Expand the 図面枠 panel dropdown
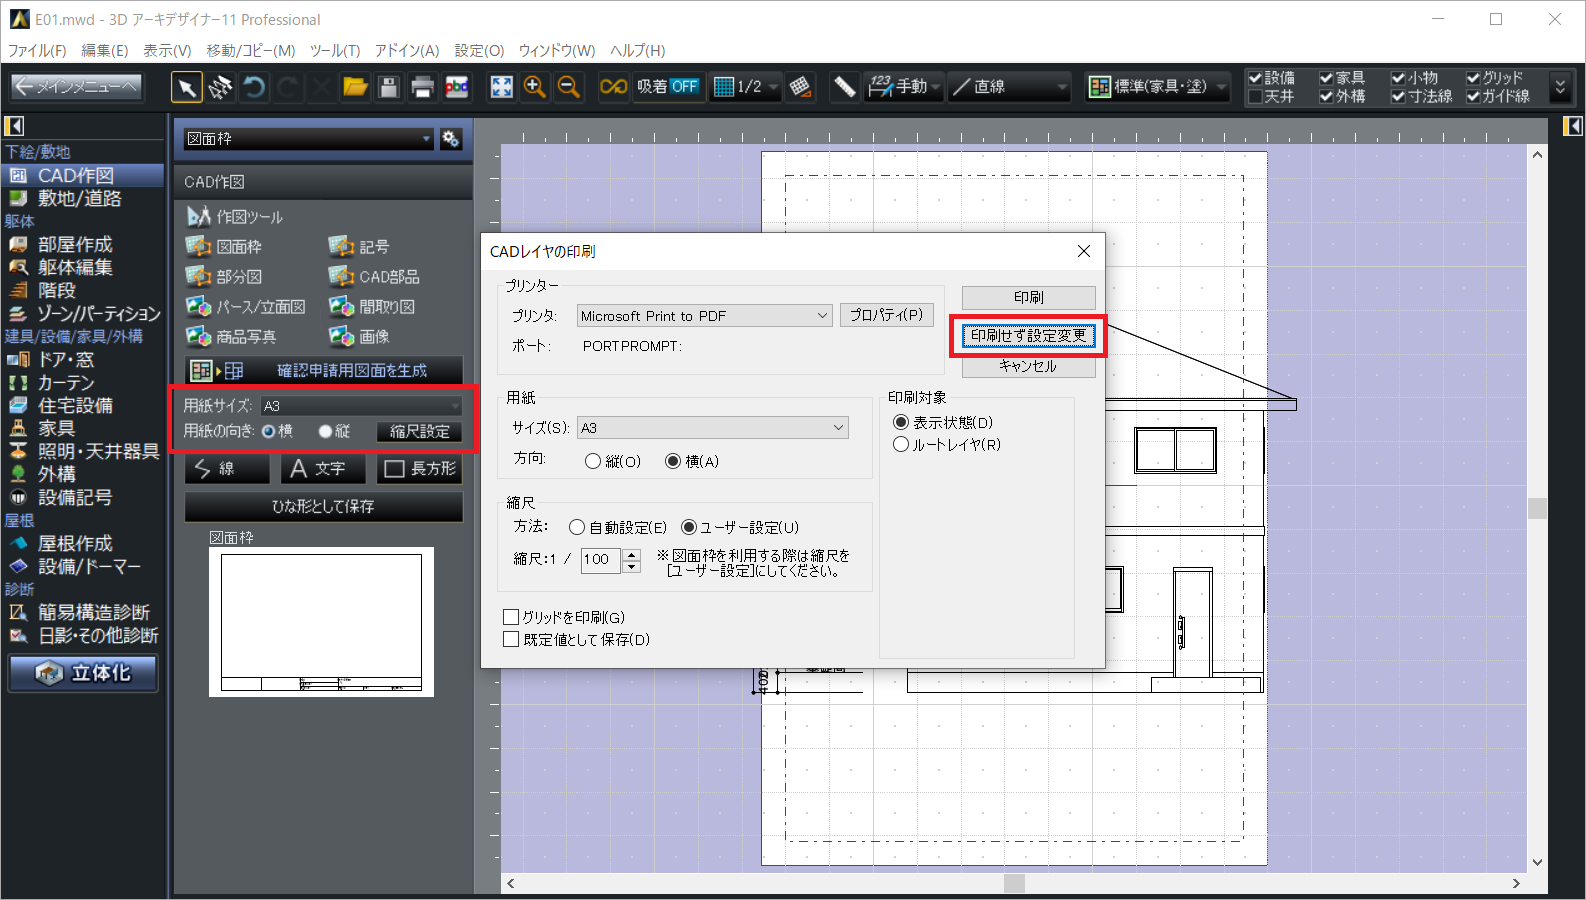 [426, 139]
